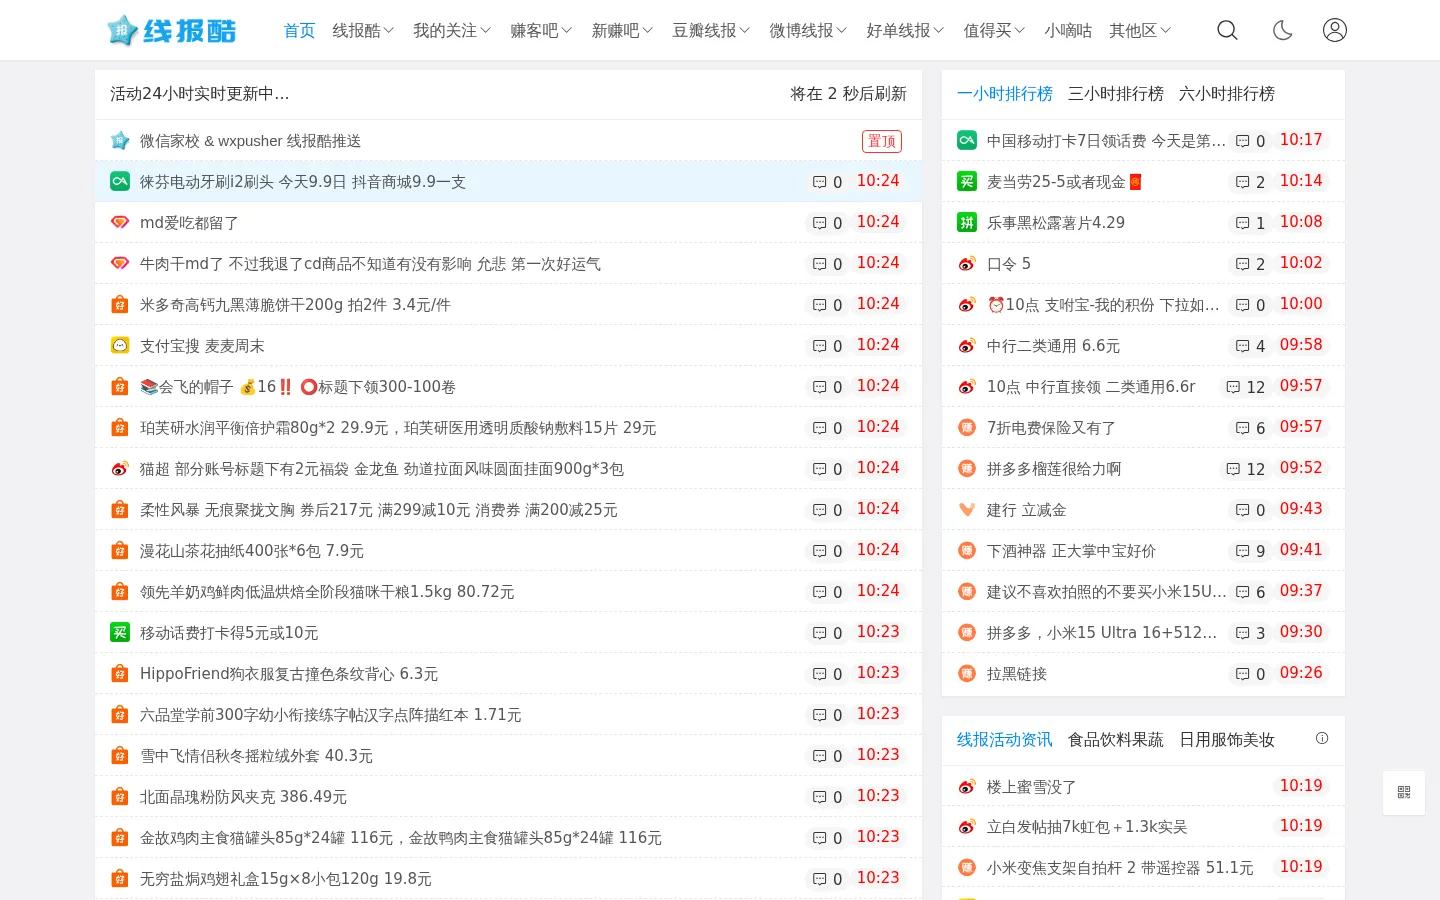Click the icon beside 建行 立减金
Screen dimensions: 1440x900
point(967,509)
